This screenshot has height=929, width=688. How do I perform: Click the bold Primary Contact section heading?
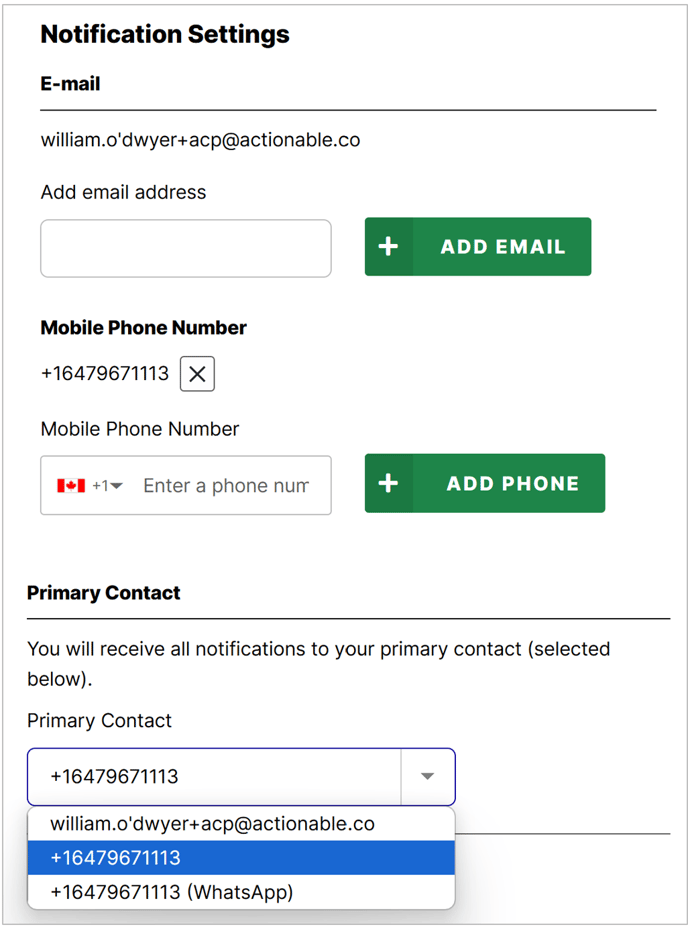[104, 592]
